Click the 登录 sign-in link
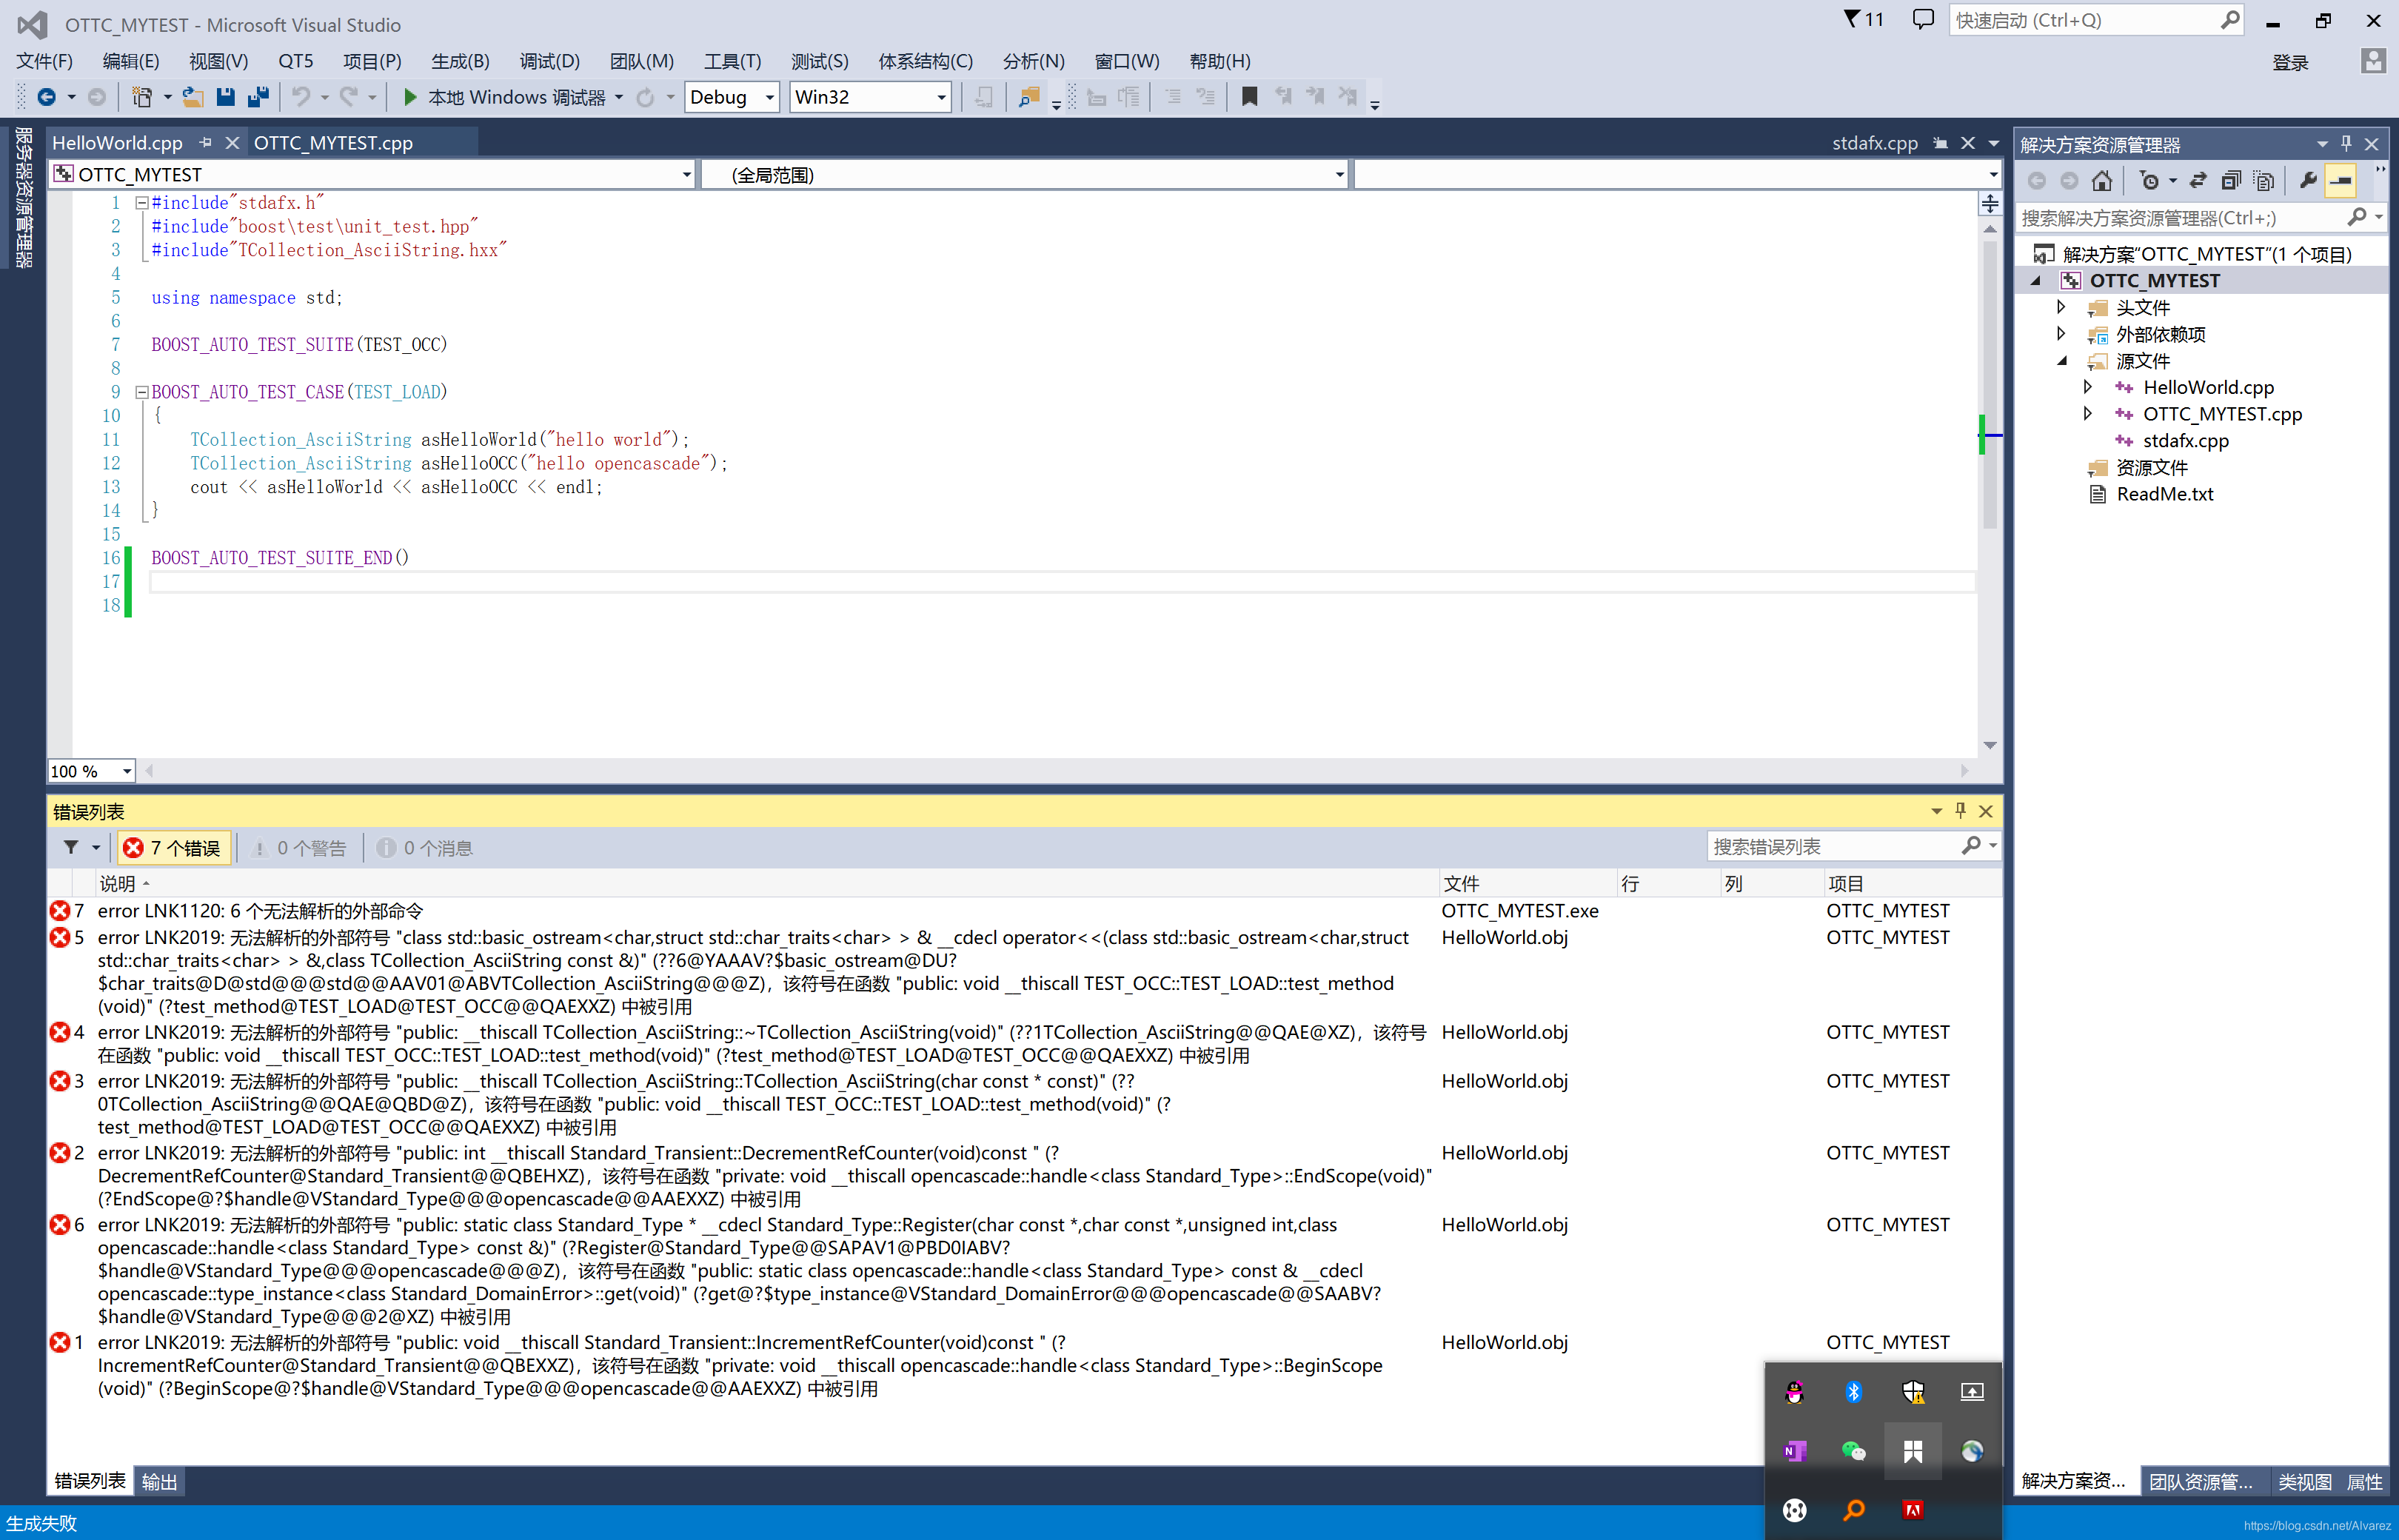Image resolution: width=2399 pixels, height=1540 pixels. (2290, 63)
